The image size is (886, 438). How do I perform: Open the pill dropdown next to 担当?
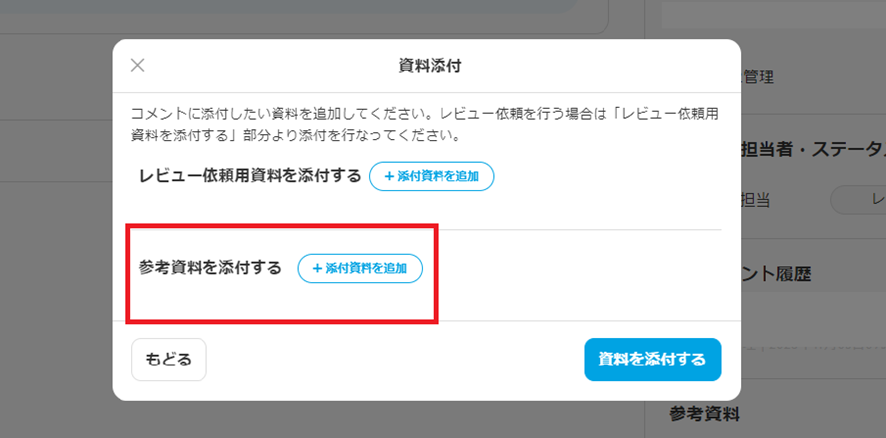pos(858,199)
